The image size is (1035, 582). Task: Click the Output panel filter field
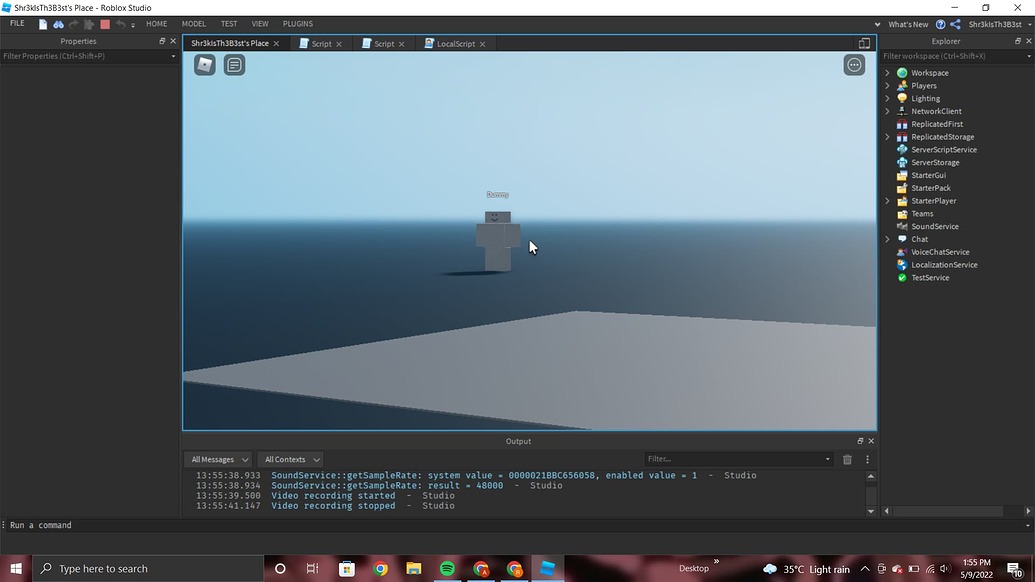tap(740, 459)
